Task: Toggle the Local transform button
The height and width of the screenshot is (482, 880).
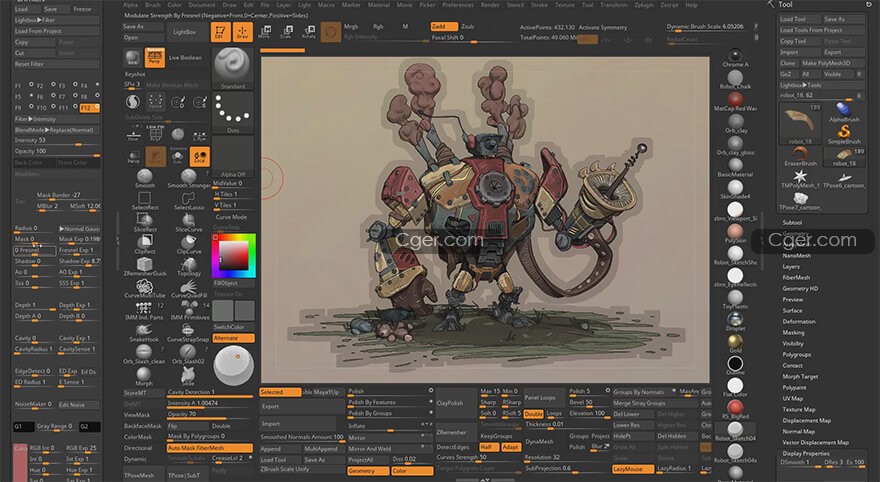Action: coord(200,157)
